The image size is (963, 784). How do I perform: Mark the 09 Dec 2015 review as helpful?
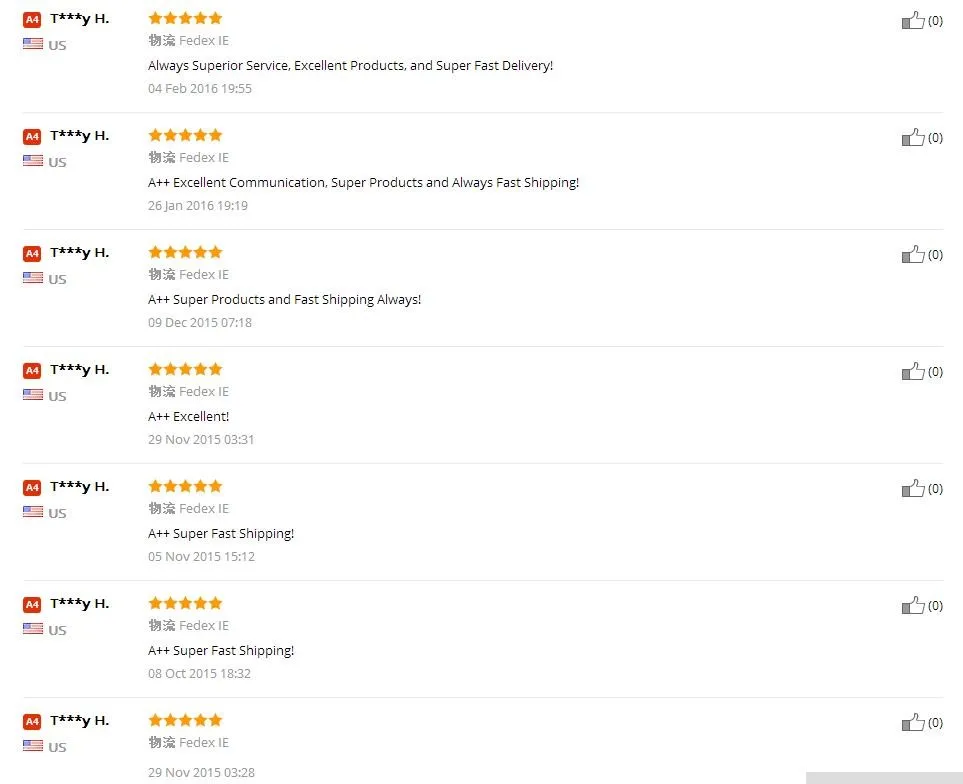913,255
